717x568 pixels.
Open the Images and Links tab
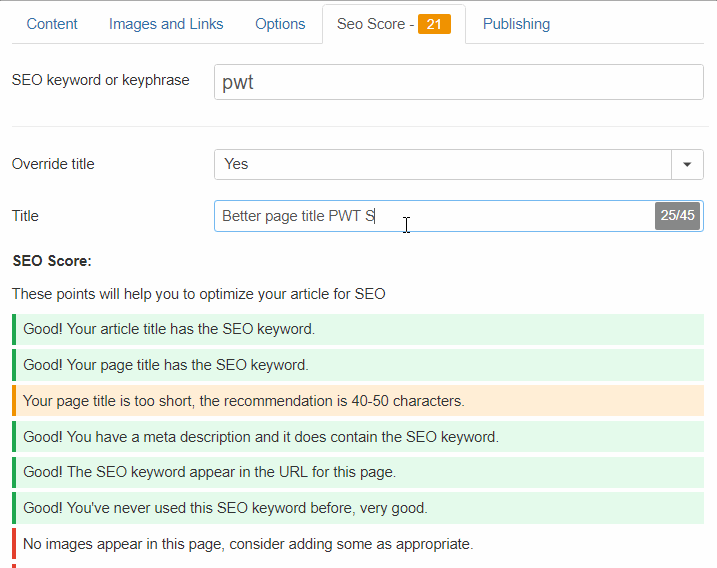point(166,24)
